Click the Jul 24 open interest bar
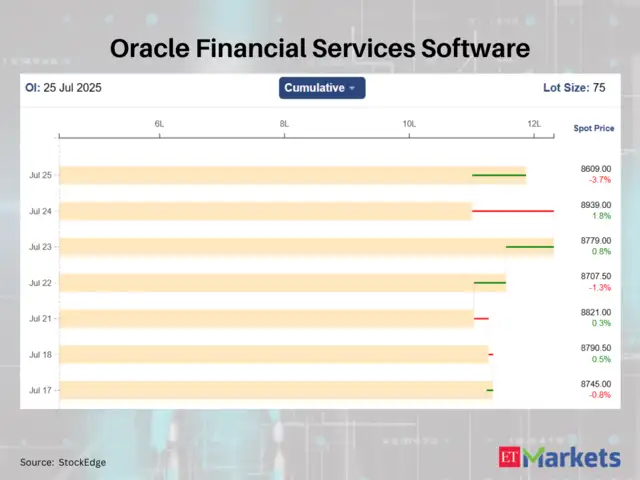The width and height of the screenshot is (640, 480). point(265,211)
